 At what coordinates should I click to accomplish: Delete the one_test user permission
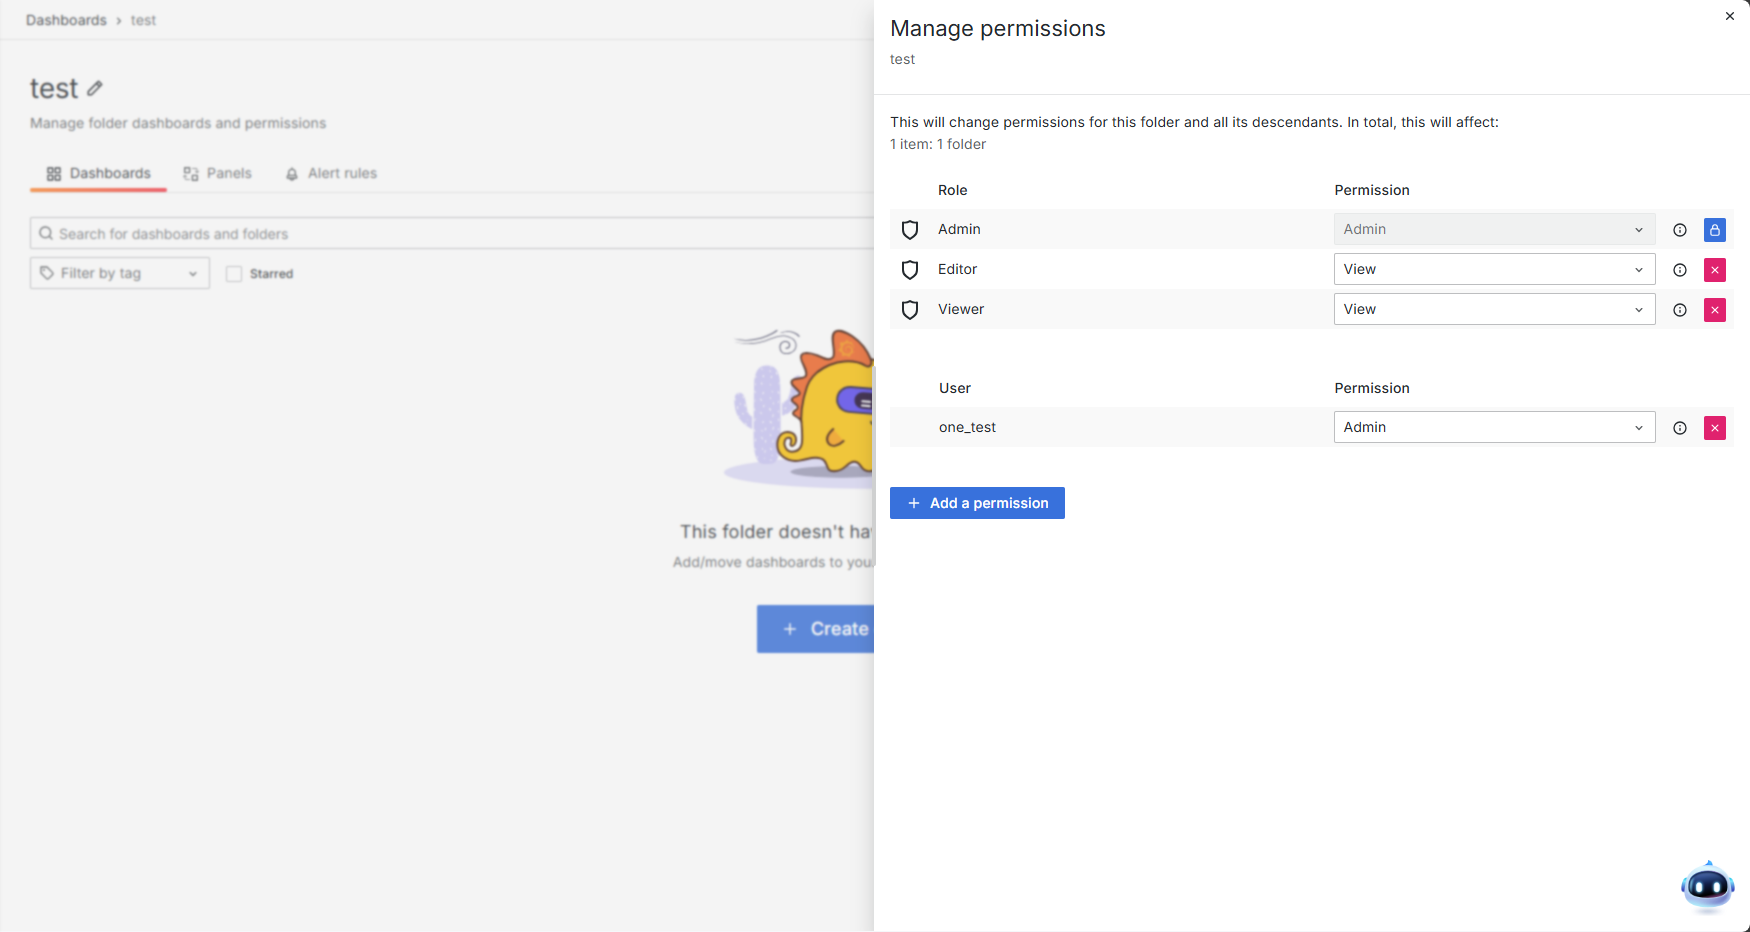click(1715, 428)
